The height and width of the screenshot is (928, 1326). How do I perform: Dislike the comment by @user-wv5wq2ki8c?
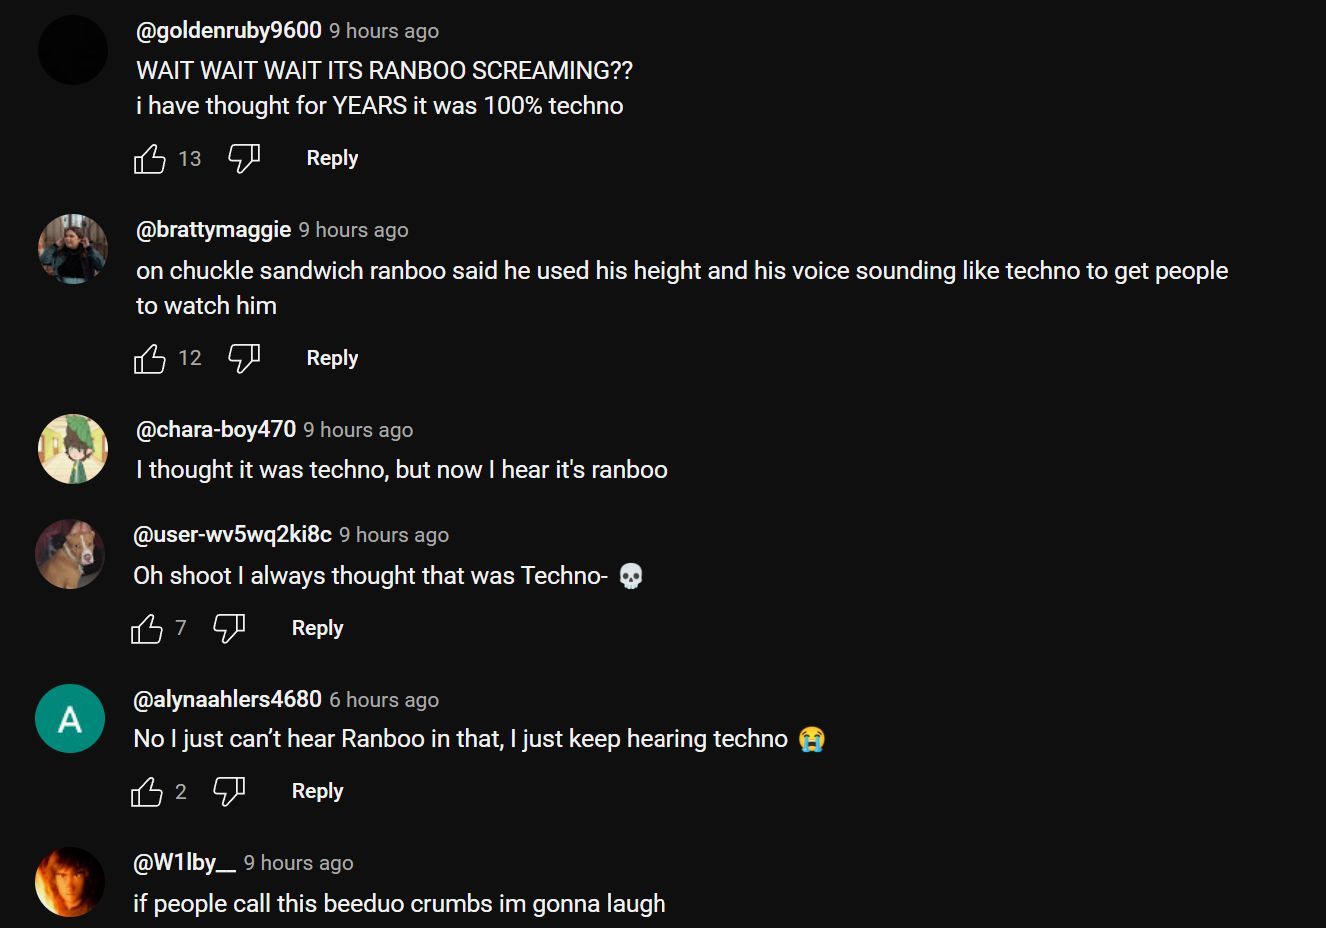[229, 629]
